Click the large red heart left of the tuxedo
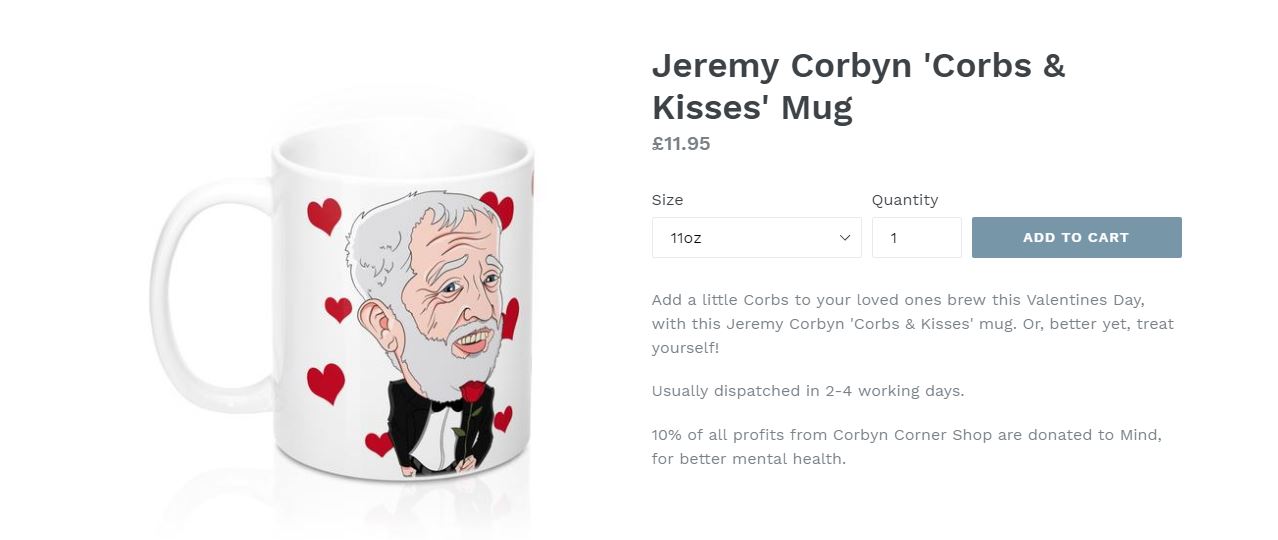The image size is (1278, 540). coord(326,383)
